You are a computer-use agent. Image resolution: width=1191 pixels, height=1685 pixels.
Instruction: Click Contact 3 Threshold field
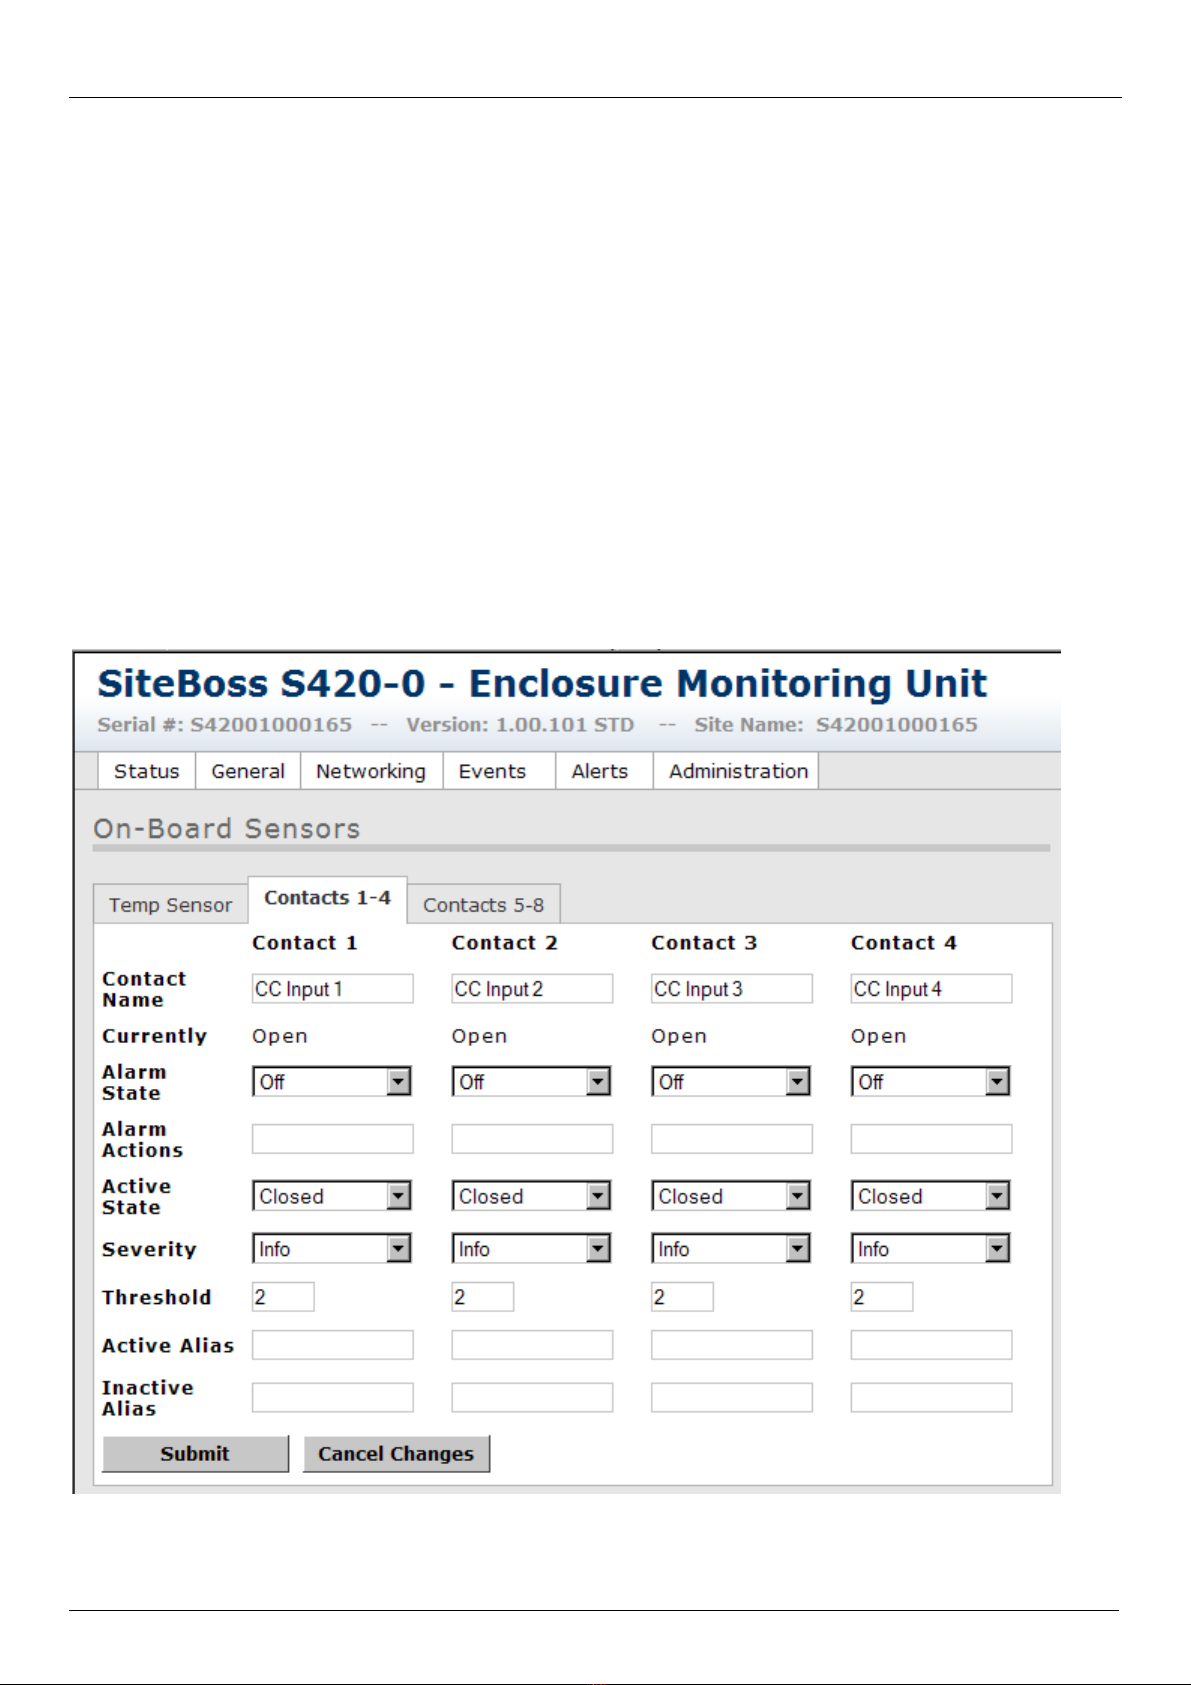click(x=682, y=1297)
